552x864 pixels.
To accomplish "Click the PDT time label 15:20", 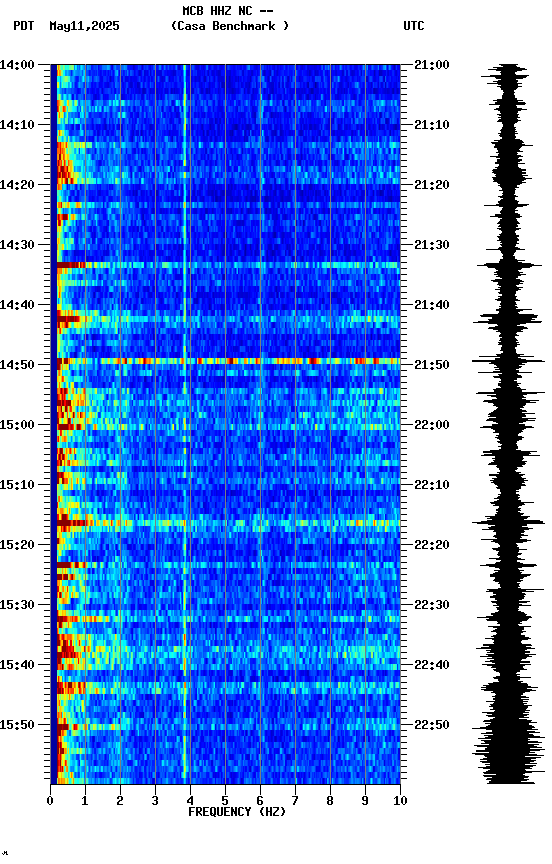I will click(17, 546).
